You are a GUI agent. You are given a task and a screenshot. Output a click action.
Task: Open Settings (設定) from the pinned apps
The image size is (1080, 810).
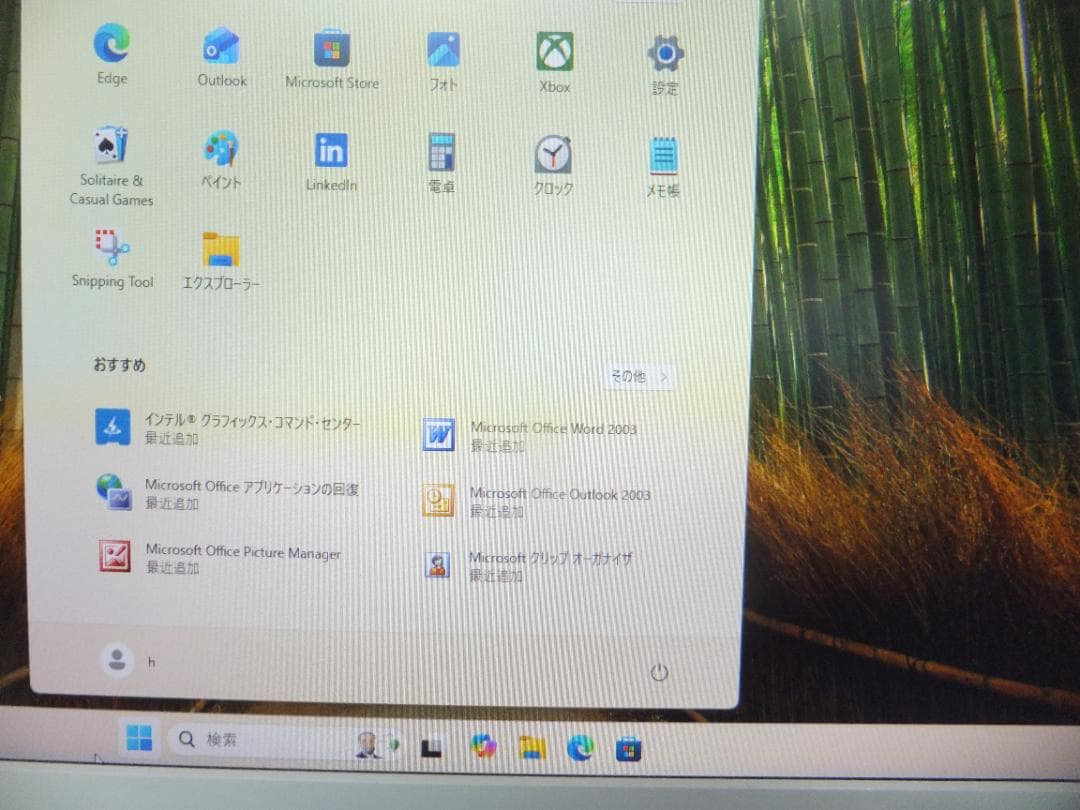coord(664,52)
